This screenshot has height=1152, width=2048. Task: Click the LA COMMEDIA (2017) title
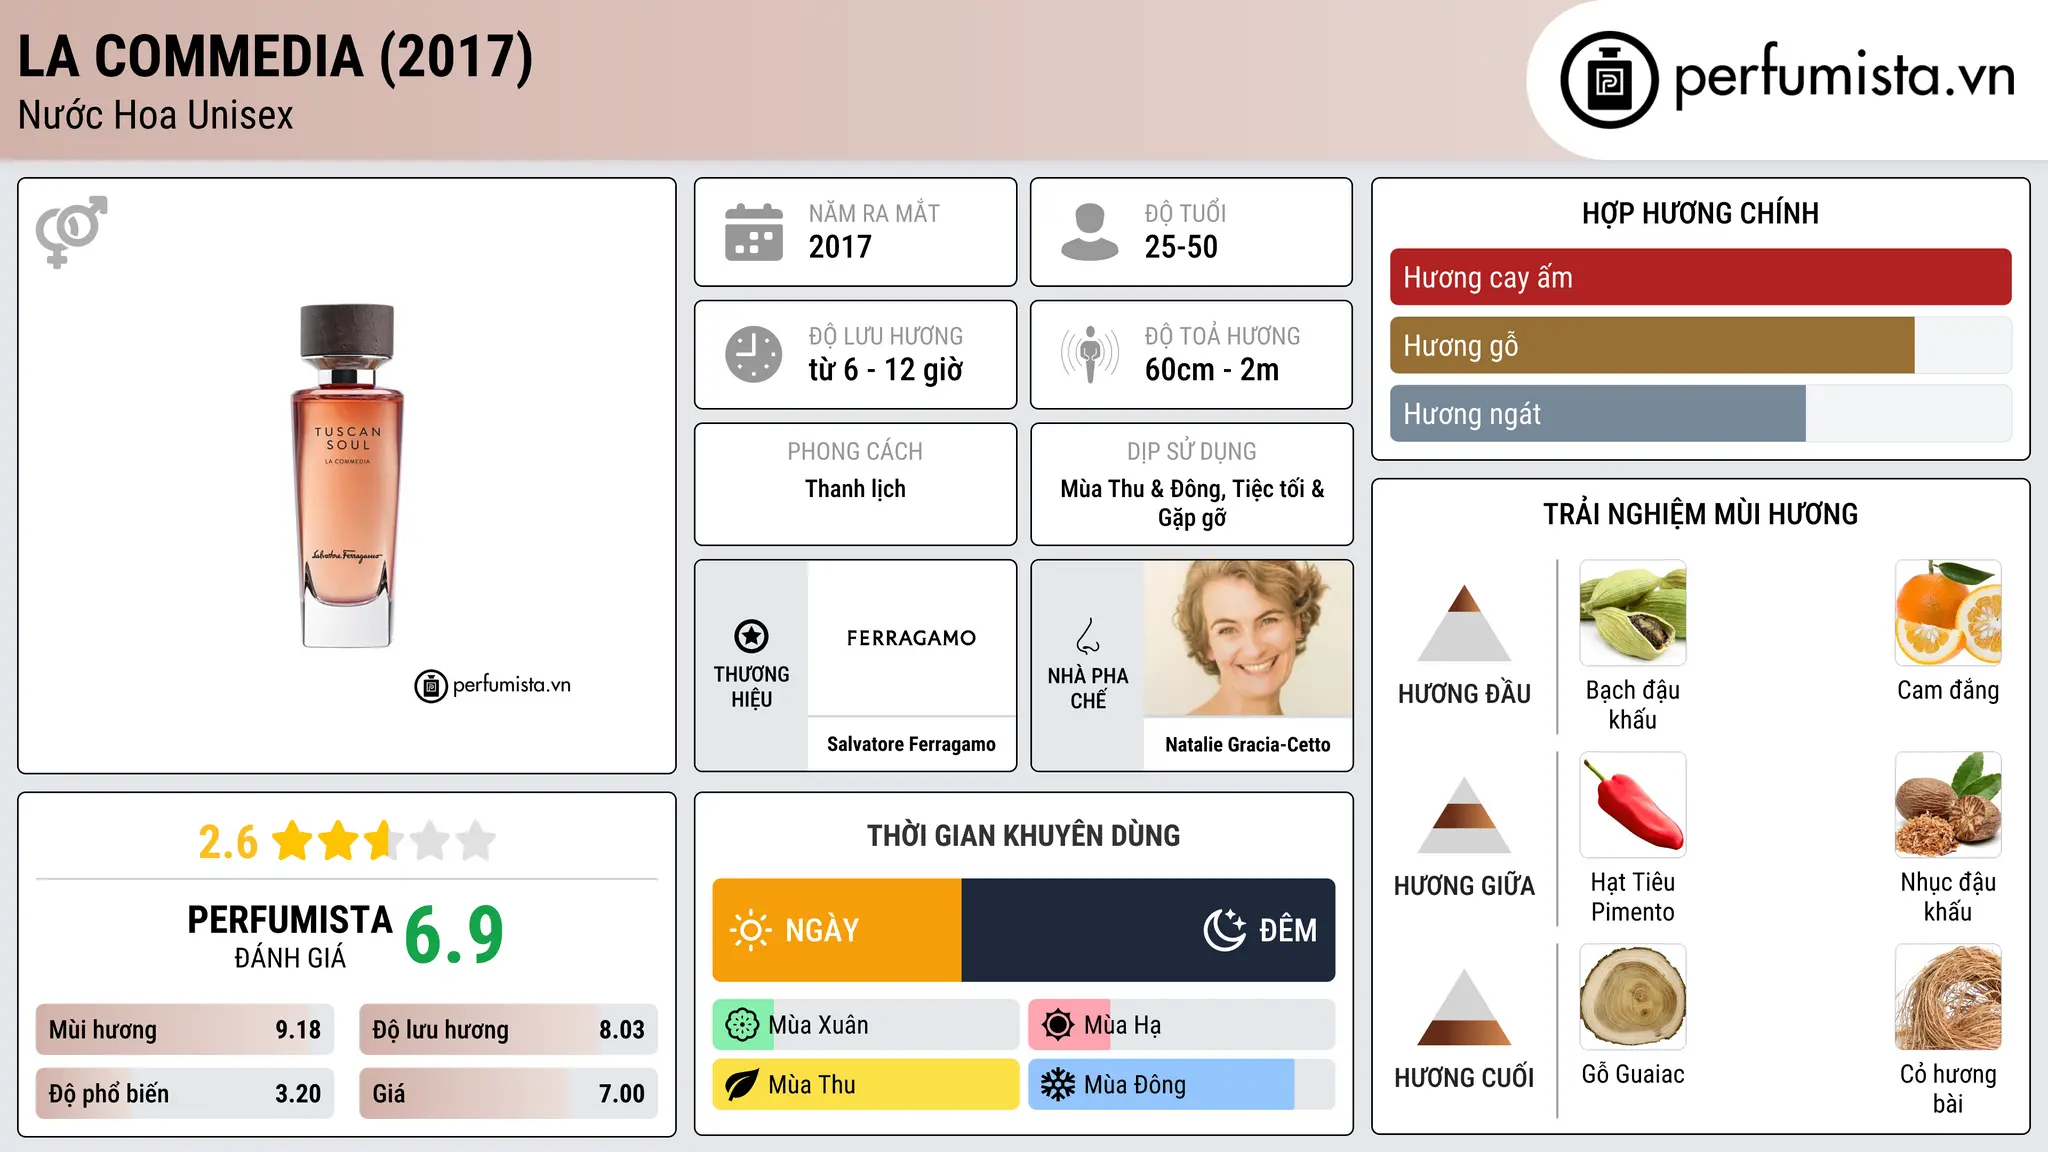click(x=276, y=56)
